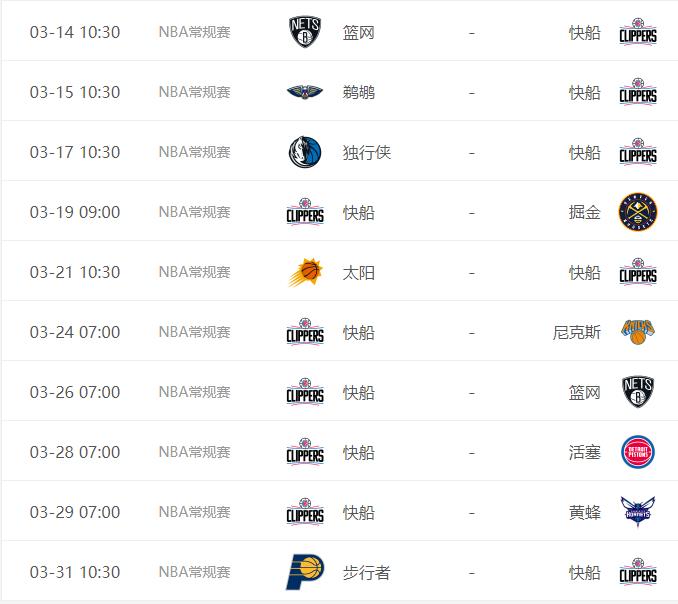678x604 pixels.
Task: Click the Dallas Mavericks logo
Action: [305, 152]
